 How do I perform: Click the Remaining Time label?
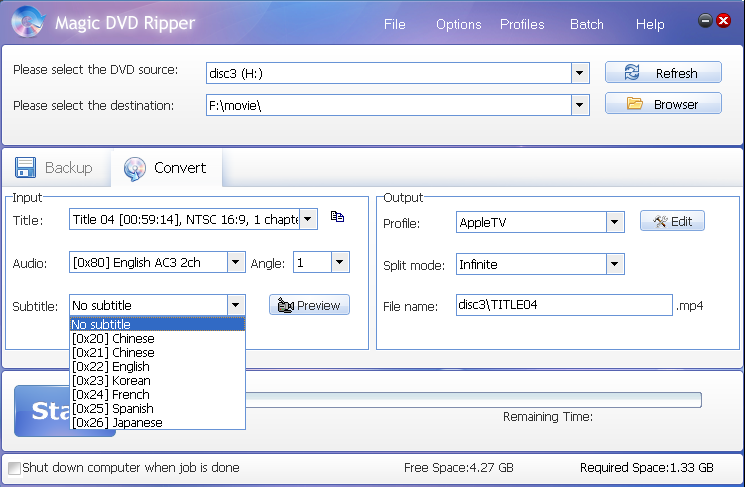[x=548, y=417]
